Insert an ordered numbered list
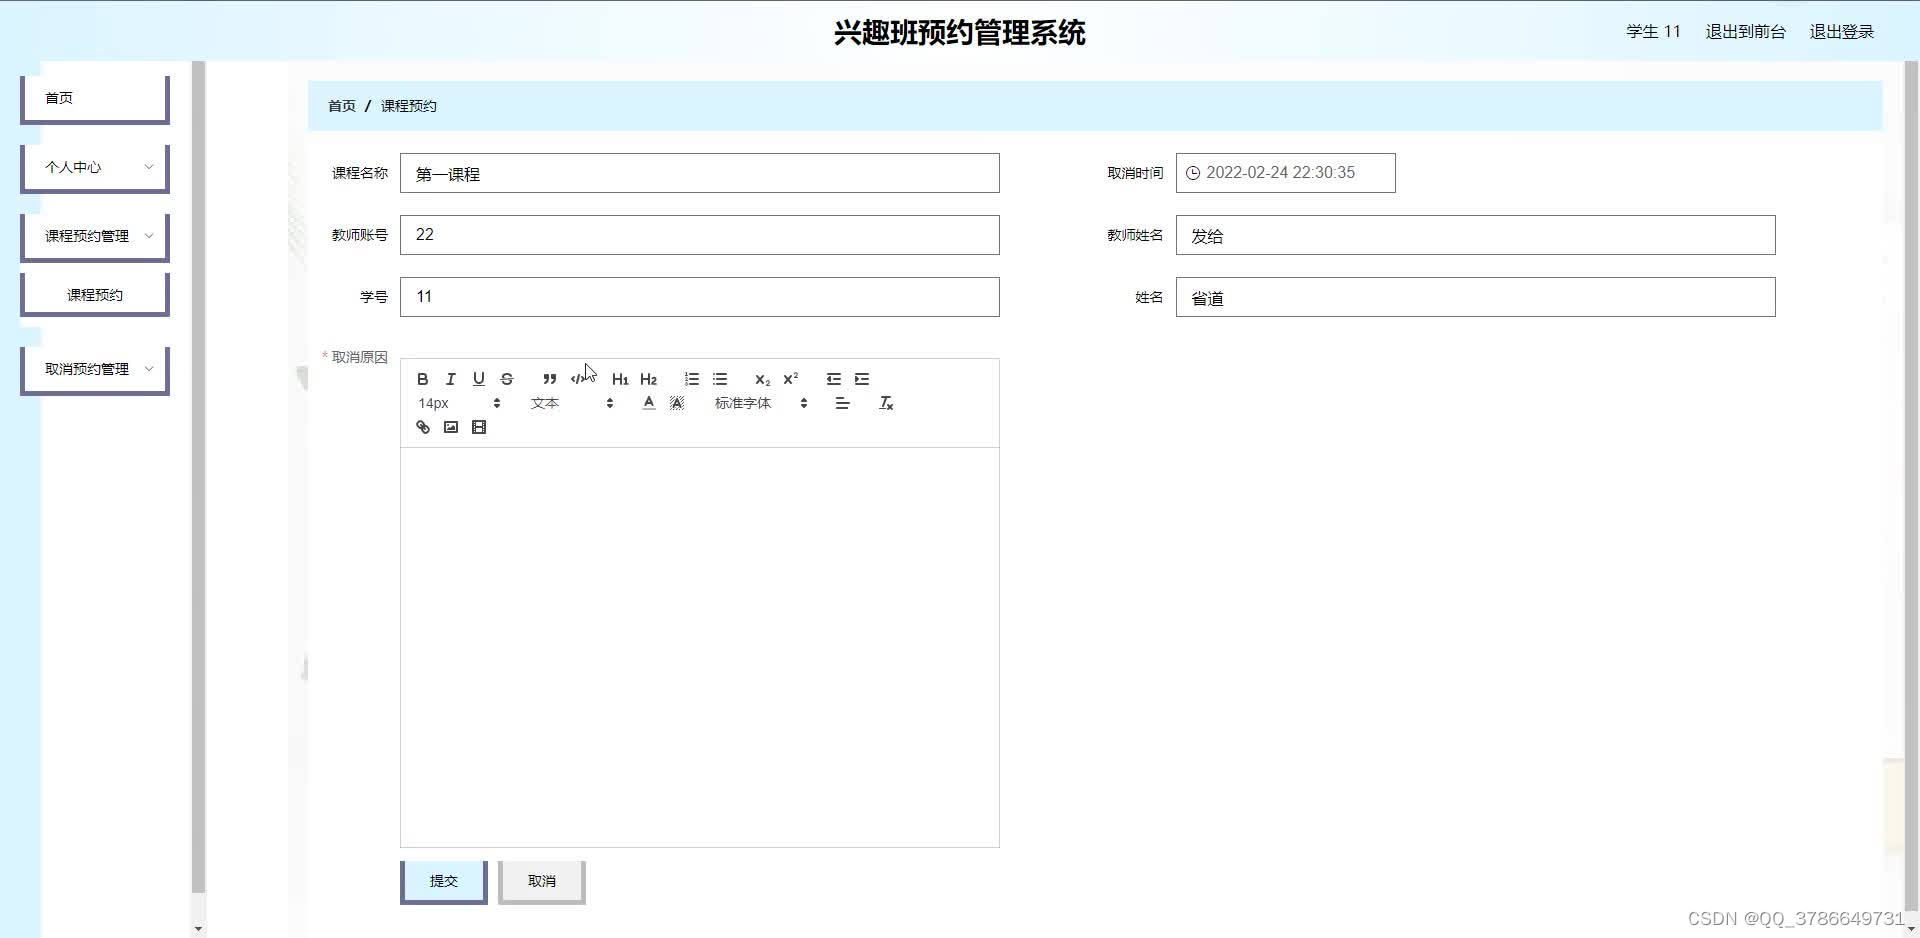Image resolution: width=1920 pixels, height=938 pixels. 691,379
